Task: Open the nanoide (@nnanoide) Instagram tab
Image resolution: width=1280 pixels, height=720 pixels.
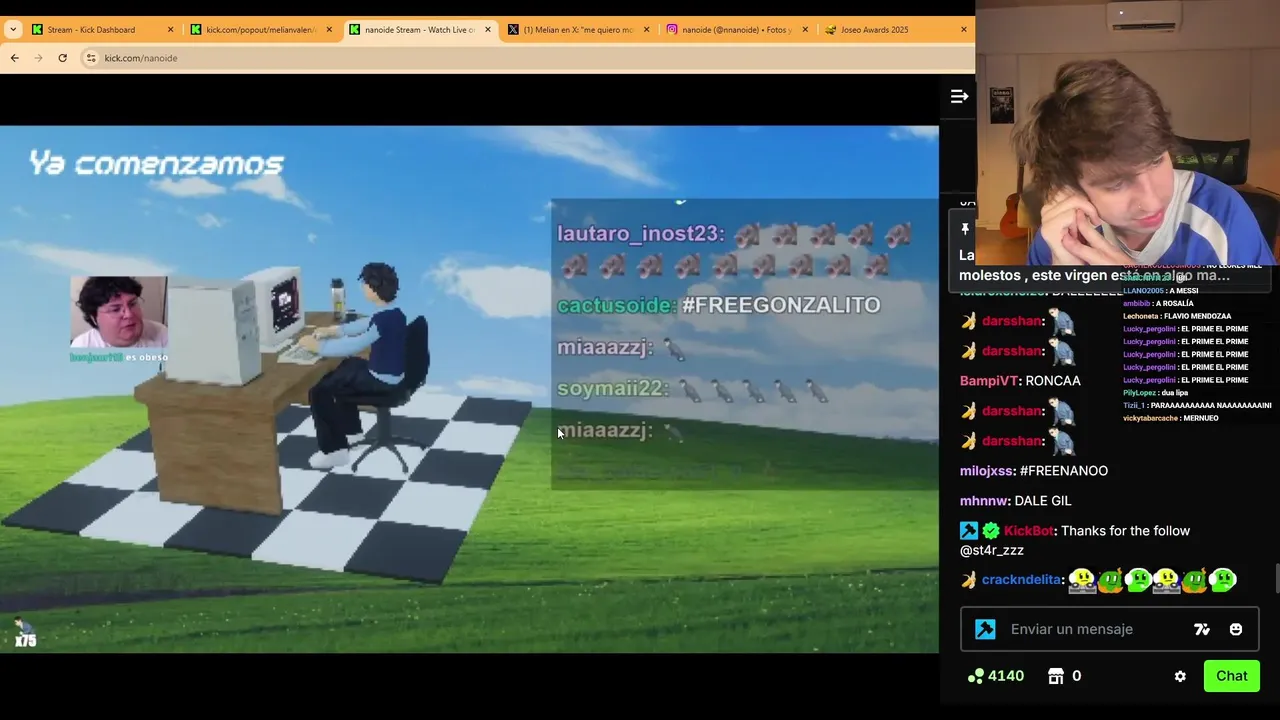Action: coord(737,29)
